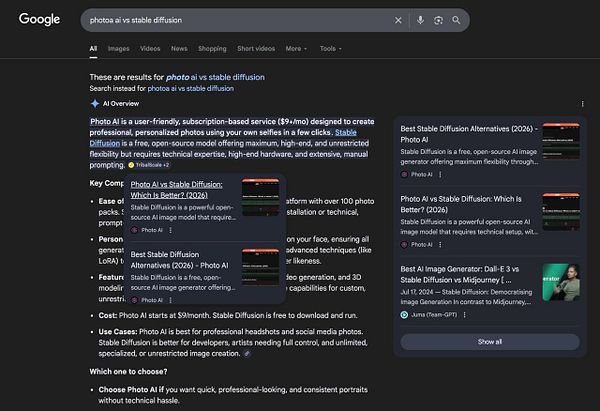Image resolution: width=600 pixels, height=411 pixels.
Task: Click green thumbnail of Best AI Image Generator card
Action: pyautogui.click(x=561, y=282)
